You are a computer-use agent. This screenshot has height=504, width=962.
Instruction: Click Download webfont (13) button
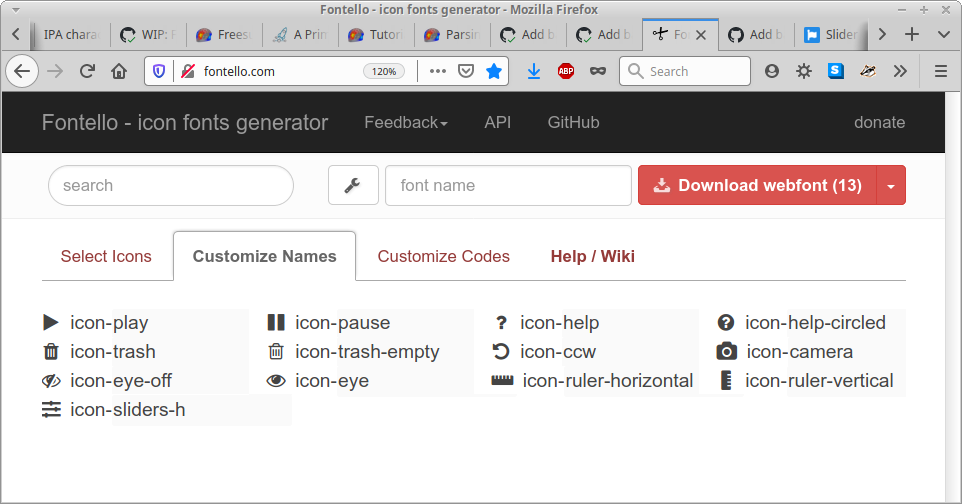click(x=758, y=185)
